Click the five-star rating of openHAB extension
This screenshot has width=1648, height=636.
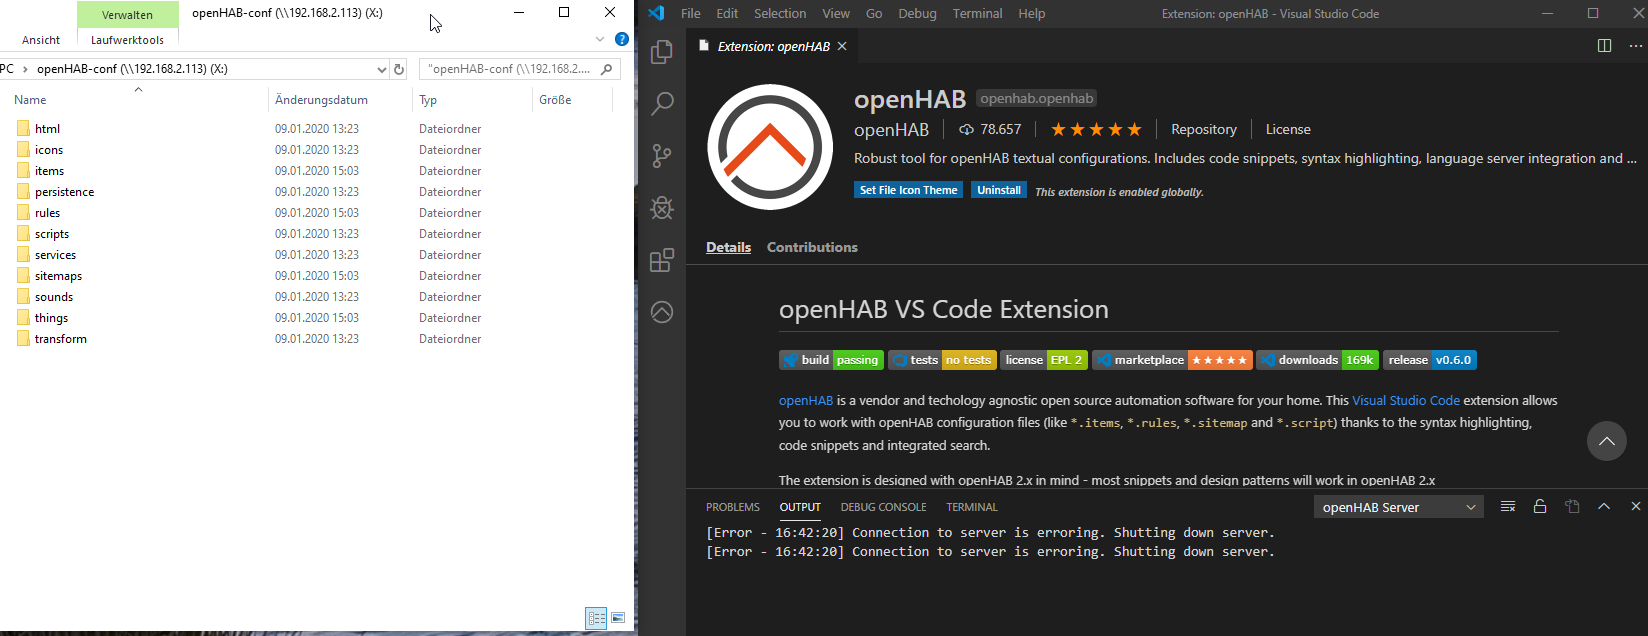point(1096,129)
